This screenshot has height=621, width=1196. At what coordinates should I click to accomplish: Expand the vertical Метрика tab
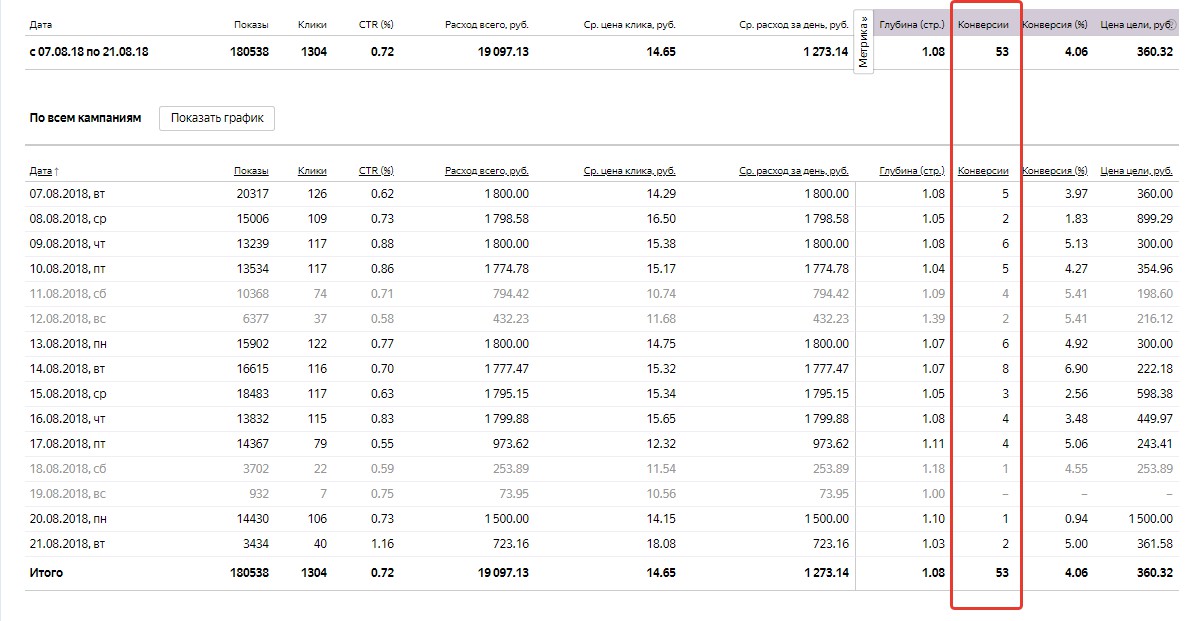coord(863,42)
